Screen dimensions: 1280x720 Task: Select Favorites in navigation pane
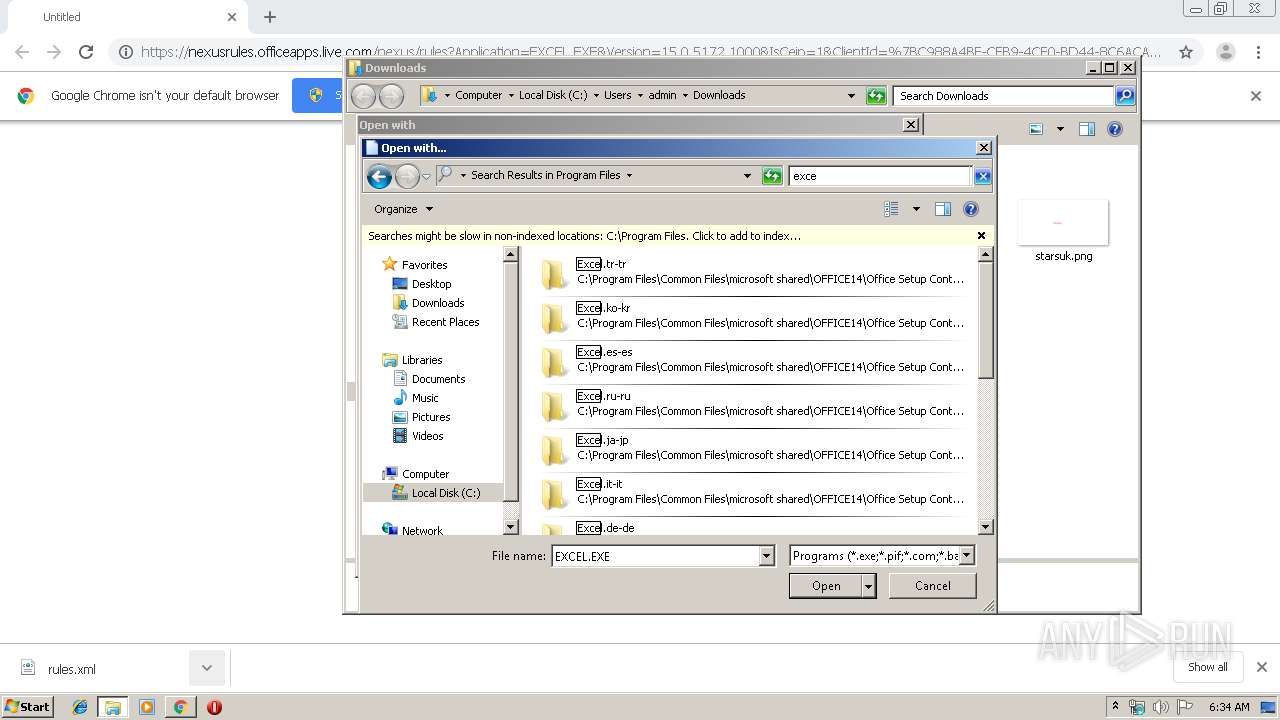424,265
